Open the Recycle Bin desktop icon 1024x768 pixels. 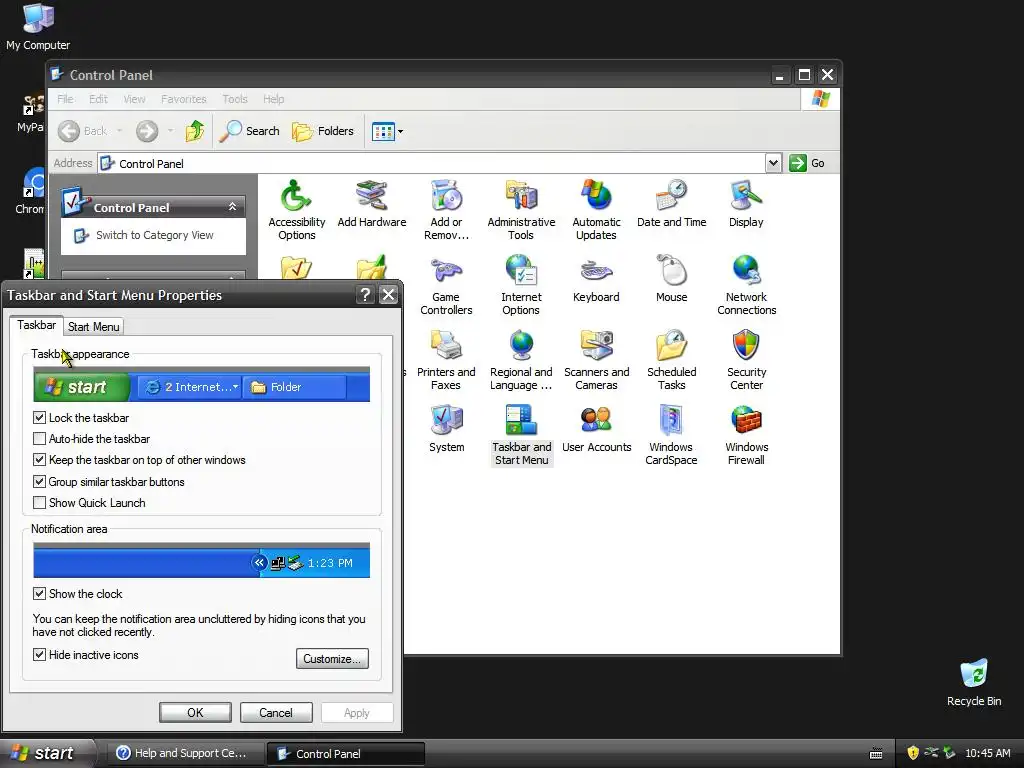click(974, 682)
